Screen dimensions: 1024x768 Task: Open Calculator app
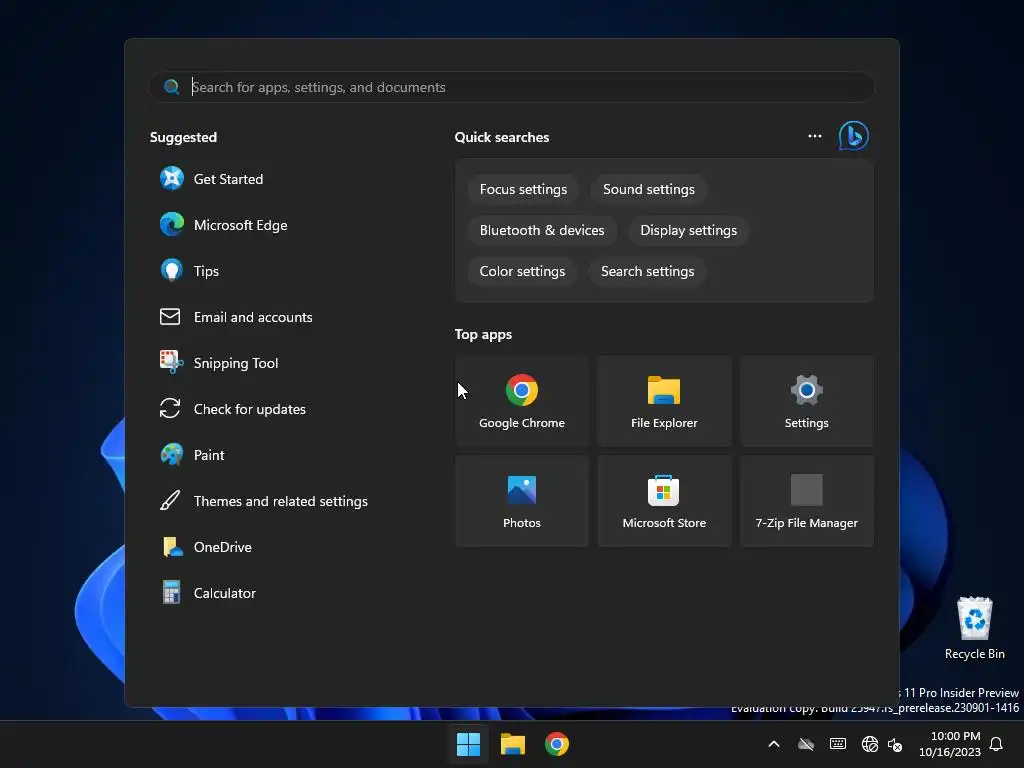pos(208,593)
